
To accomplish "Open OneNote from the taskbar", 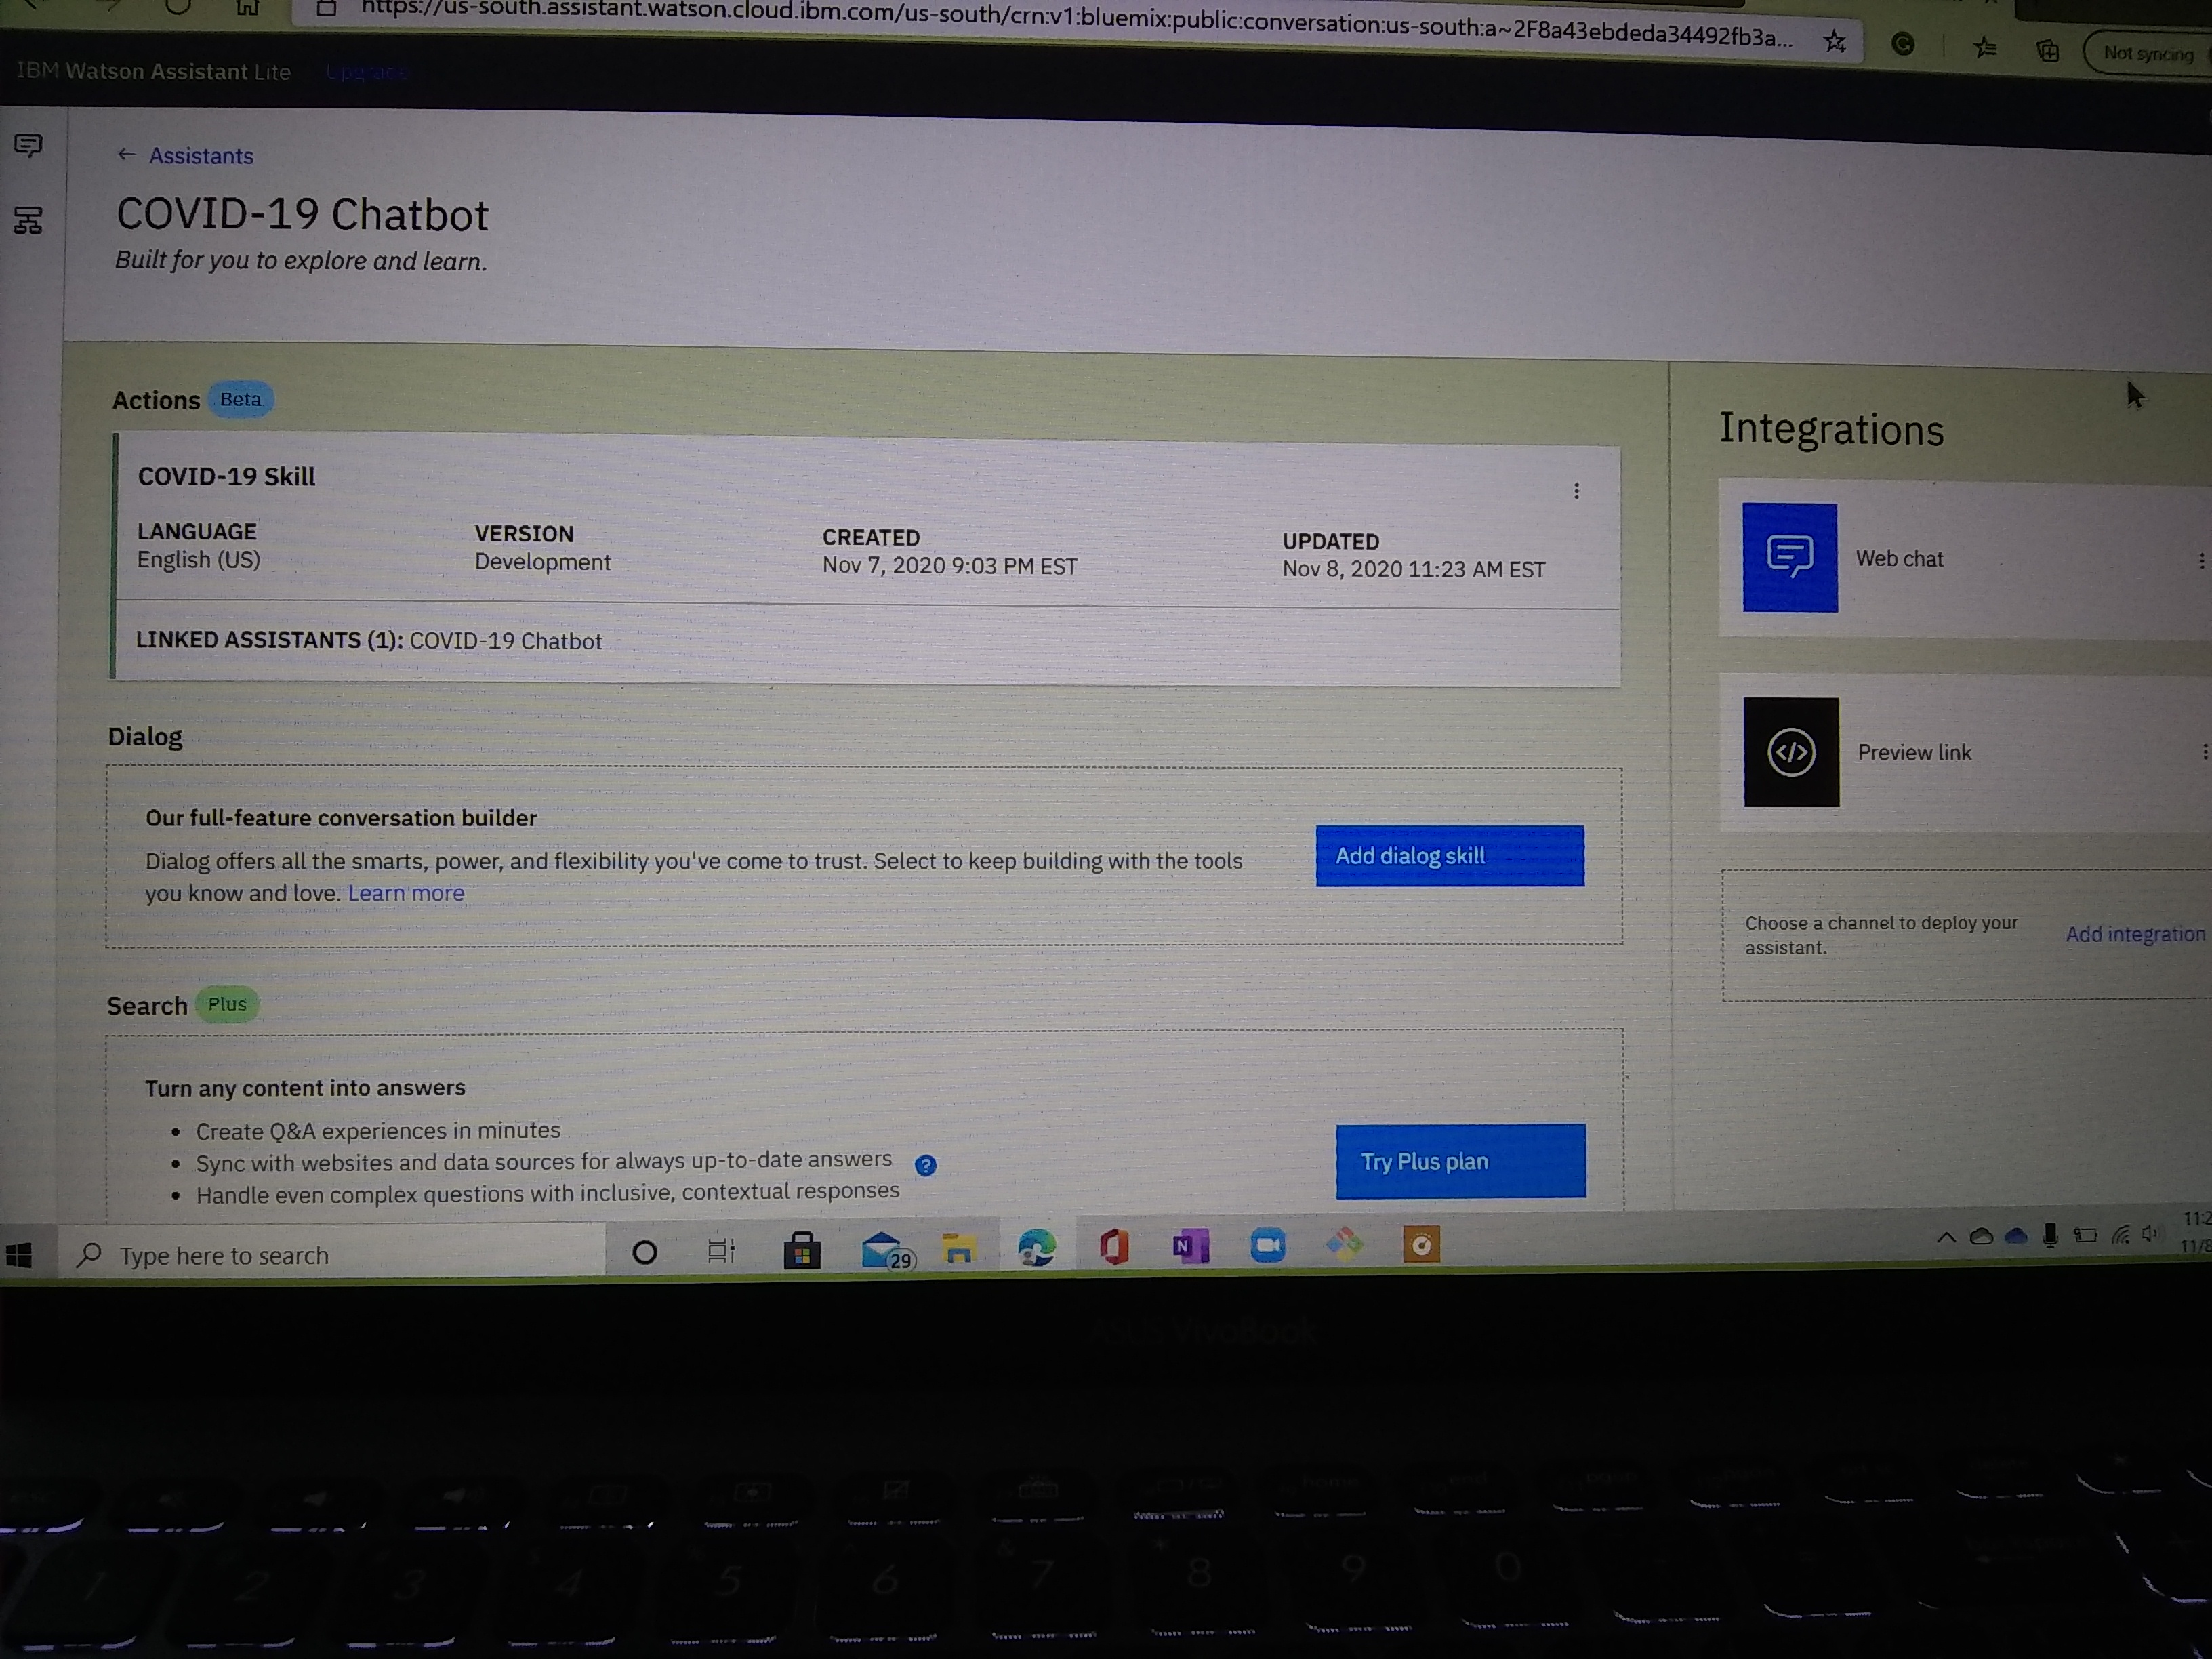I will pos(1190,1246).
